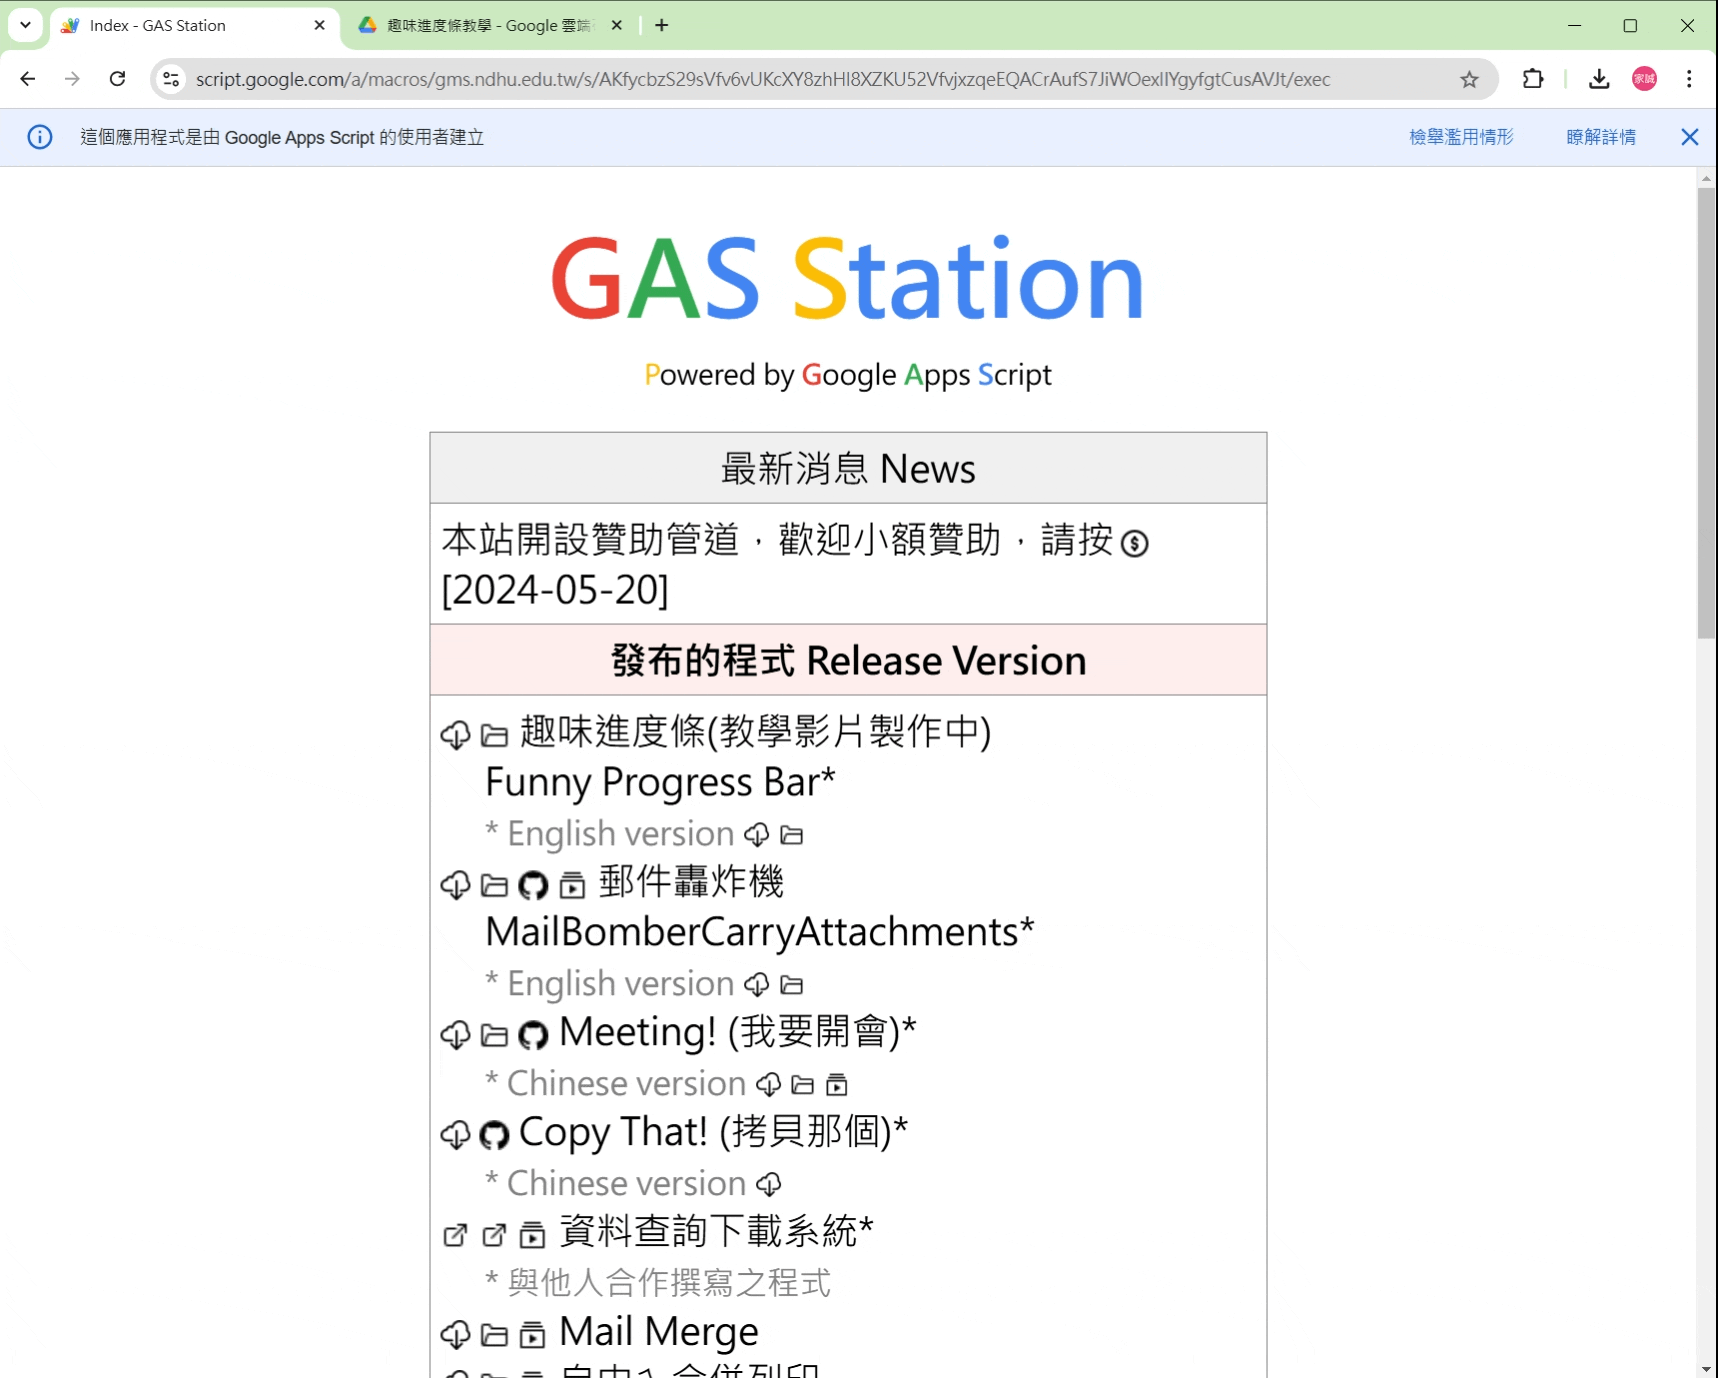Click the address bar URL
The width and height of the screenshot is (1718, 1378).
[762, 79]
